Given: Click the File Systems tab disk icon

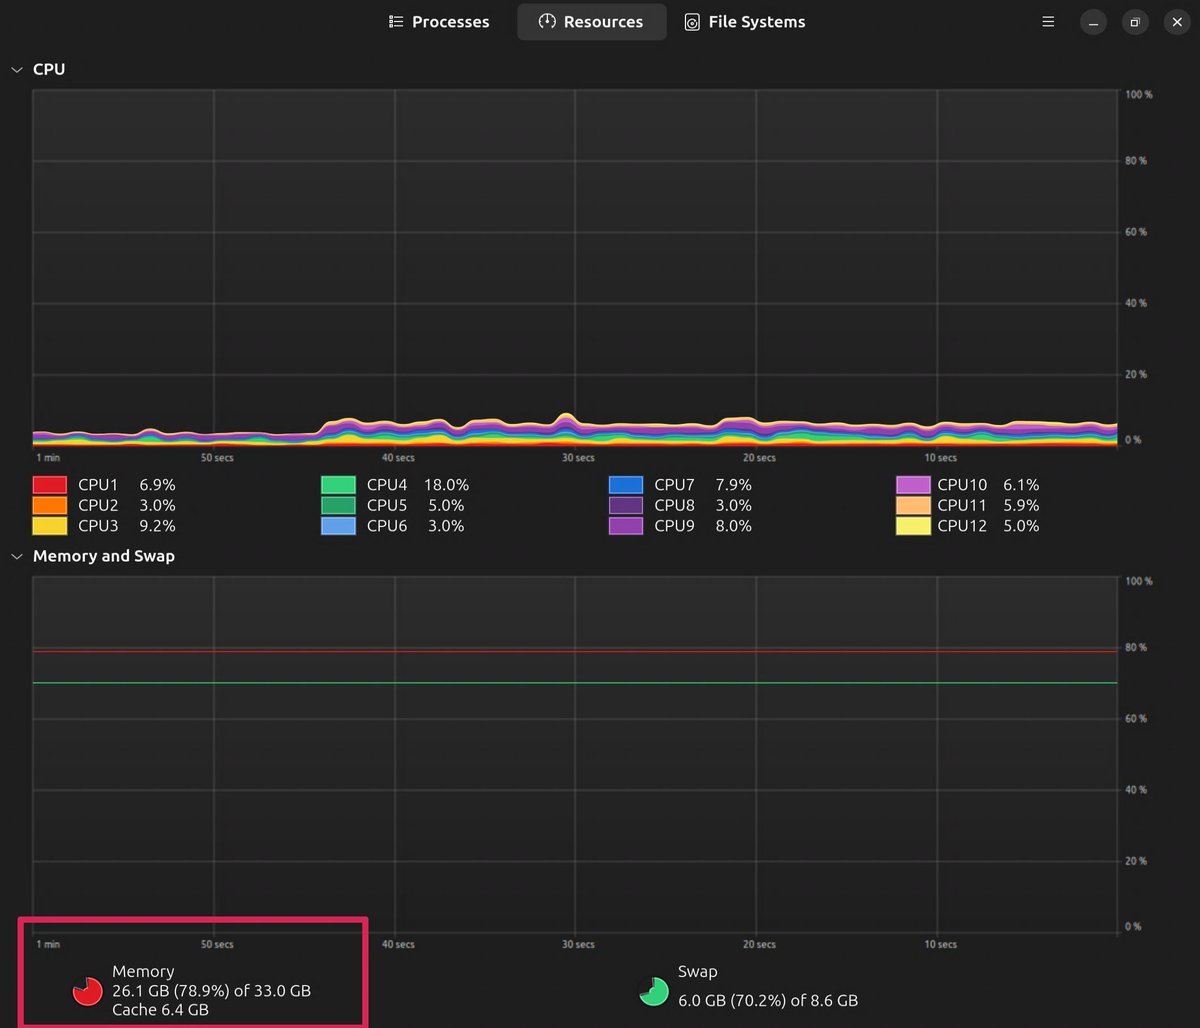Looking at the screenshot, I should pyautogui.click(x=691, y=22).
